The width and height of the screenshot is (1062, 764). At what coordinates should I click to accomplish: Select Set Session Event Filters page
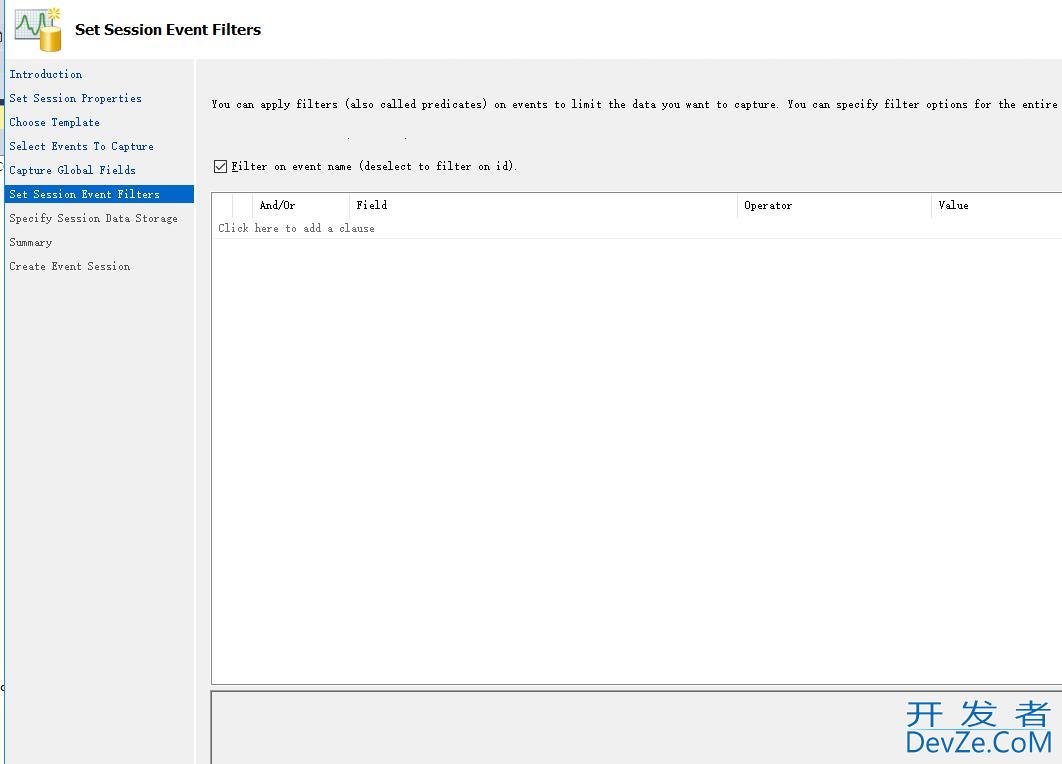coord(99,194)
